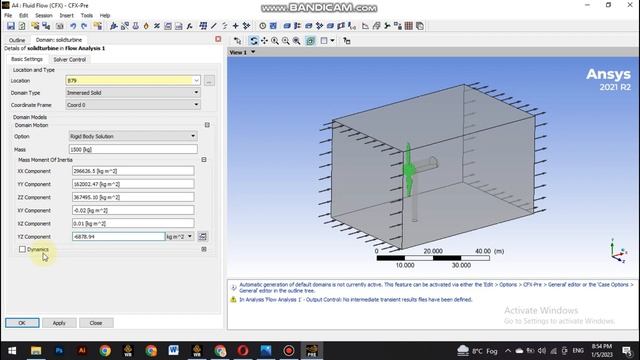
Task: Click the third magnifier Fit View icon
Action: pyautogui.click(x=297, y=41)
